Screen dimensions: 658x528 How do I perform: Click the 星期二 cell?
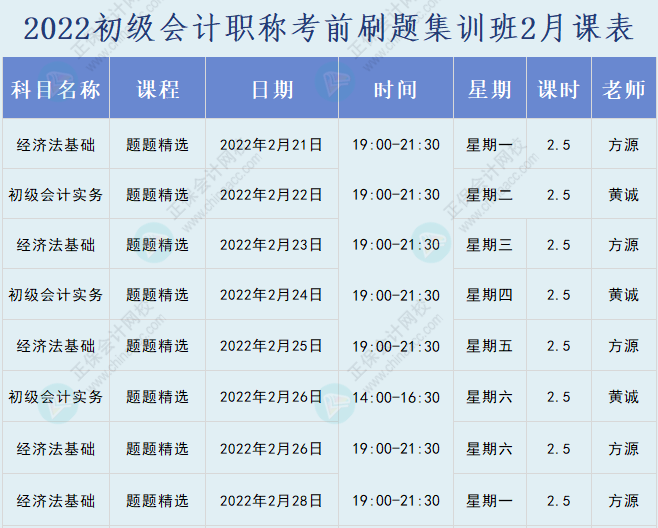click(x=489, y=195)
